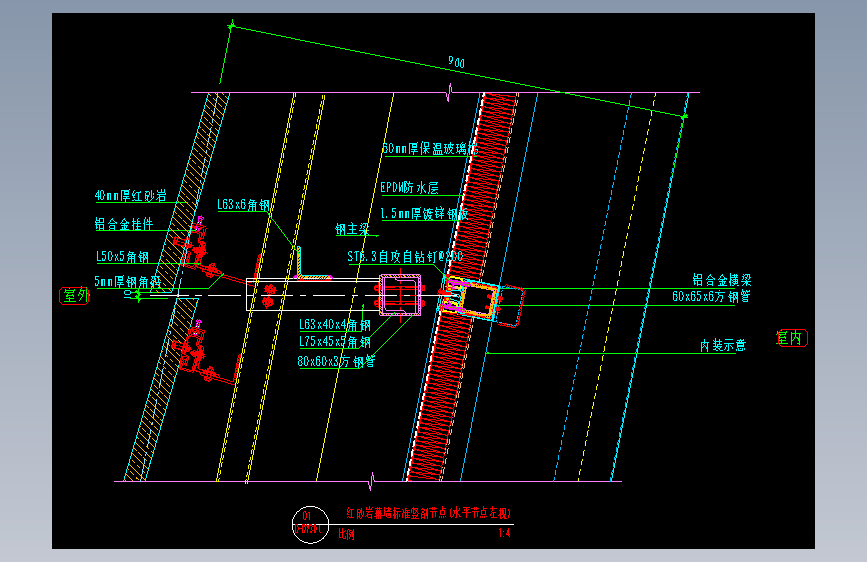
Task: Click the red-boxed '室内' marker
Action: click(x=792, y=337)
